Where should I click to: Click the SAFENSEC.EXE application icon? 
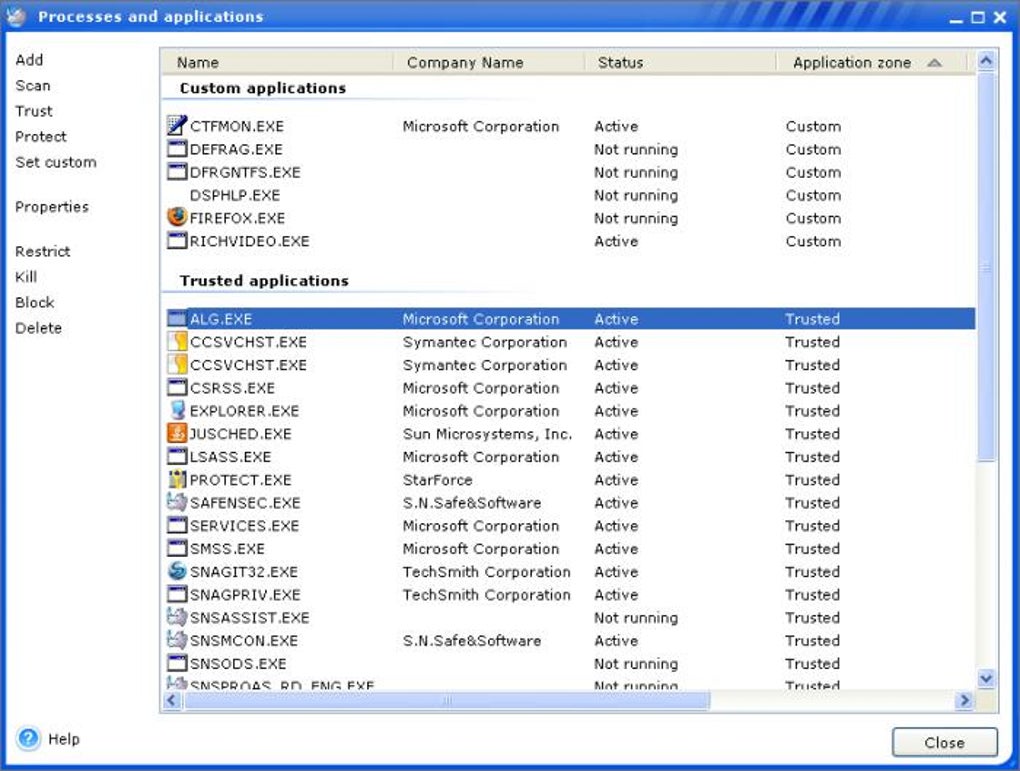[177, 503]
